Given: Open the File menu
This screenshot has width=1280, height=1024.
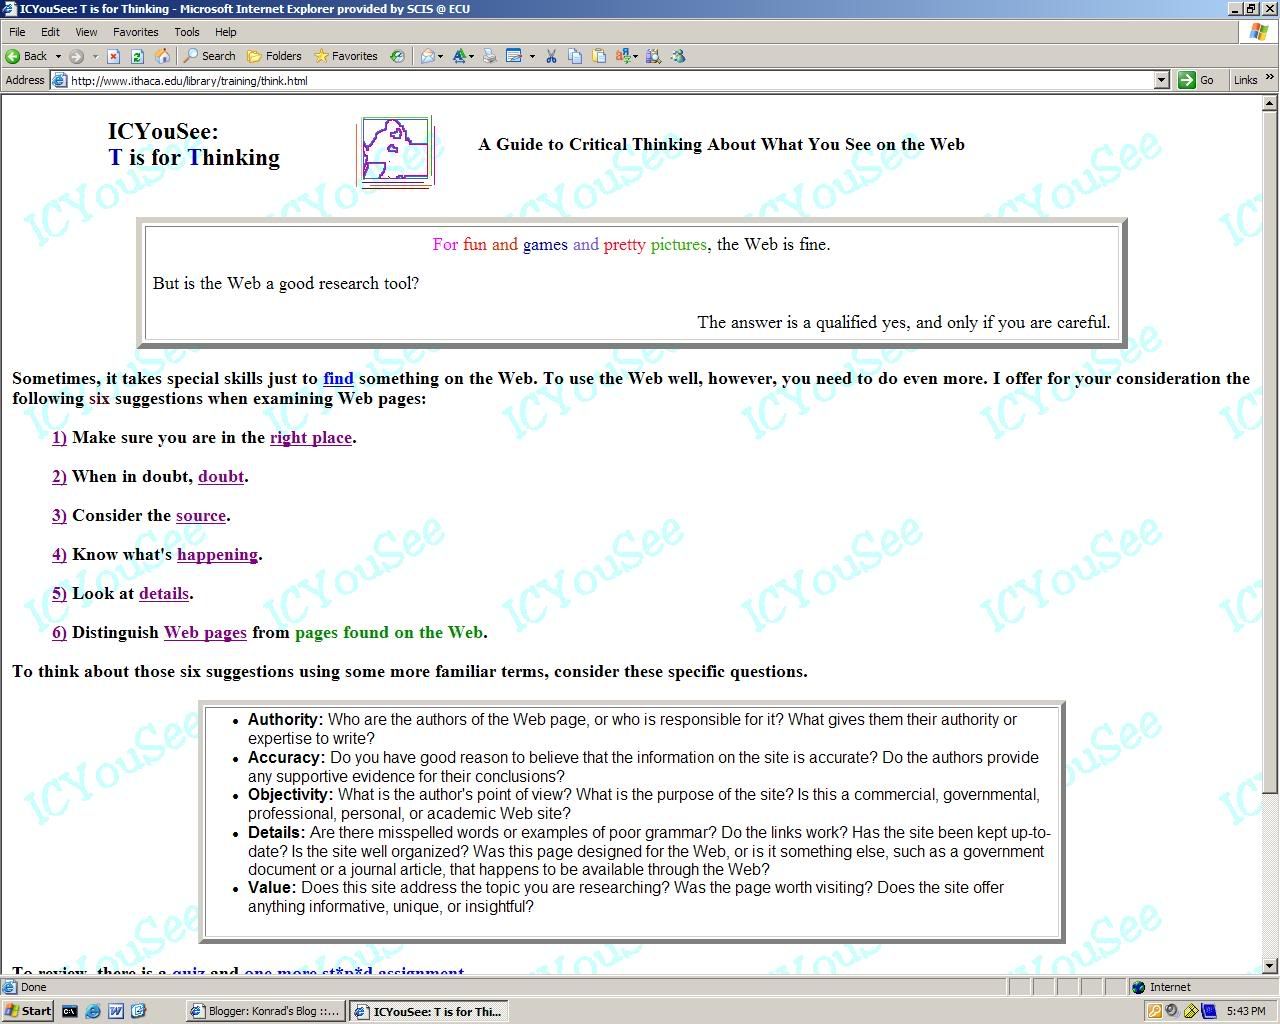Looking at the screenshot, I should click(x=17, y=32).
